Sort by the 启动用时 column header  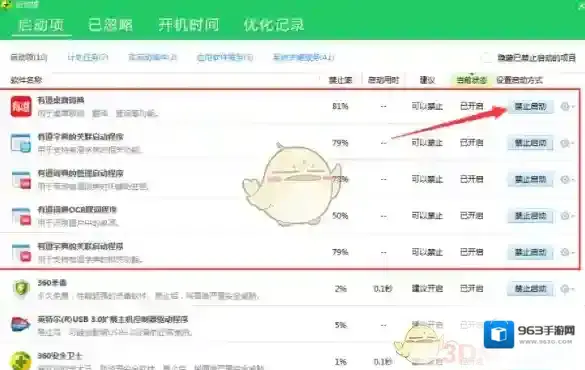[x=384, y=80]
